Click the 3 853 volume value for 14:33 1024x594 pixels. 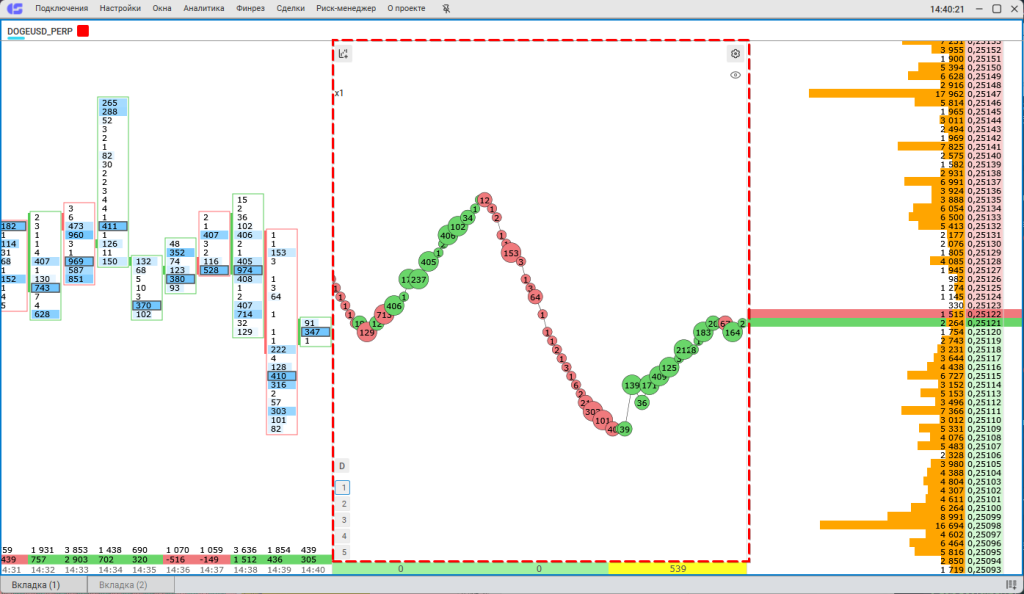(x=76, y=550)
